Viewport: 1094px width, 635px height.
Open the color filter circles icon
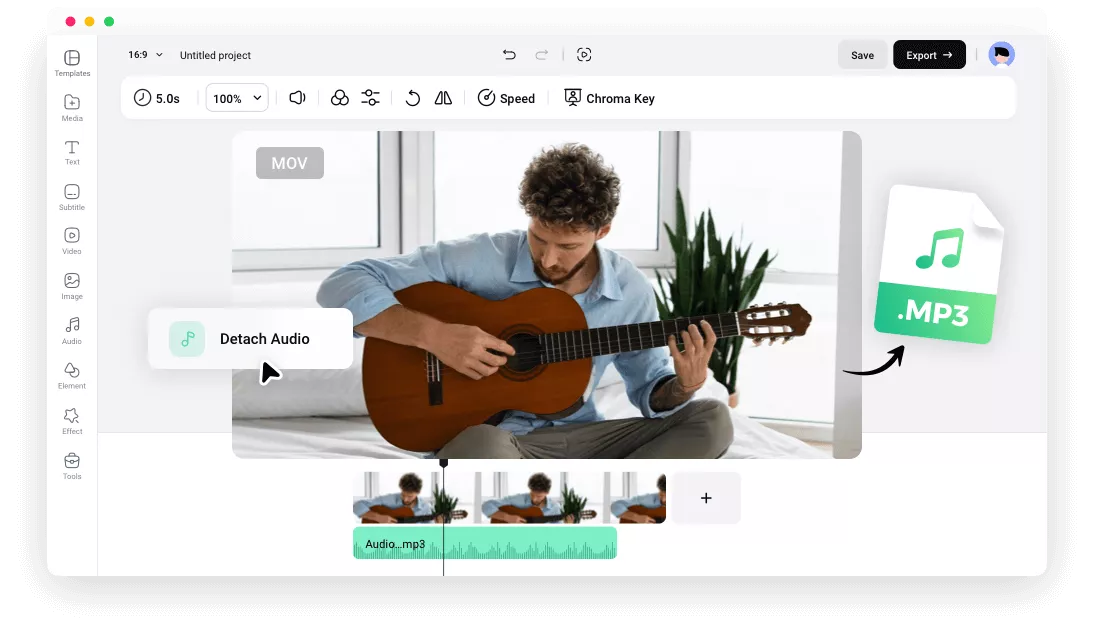340,98
